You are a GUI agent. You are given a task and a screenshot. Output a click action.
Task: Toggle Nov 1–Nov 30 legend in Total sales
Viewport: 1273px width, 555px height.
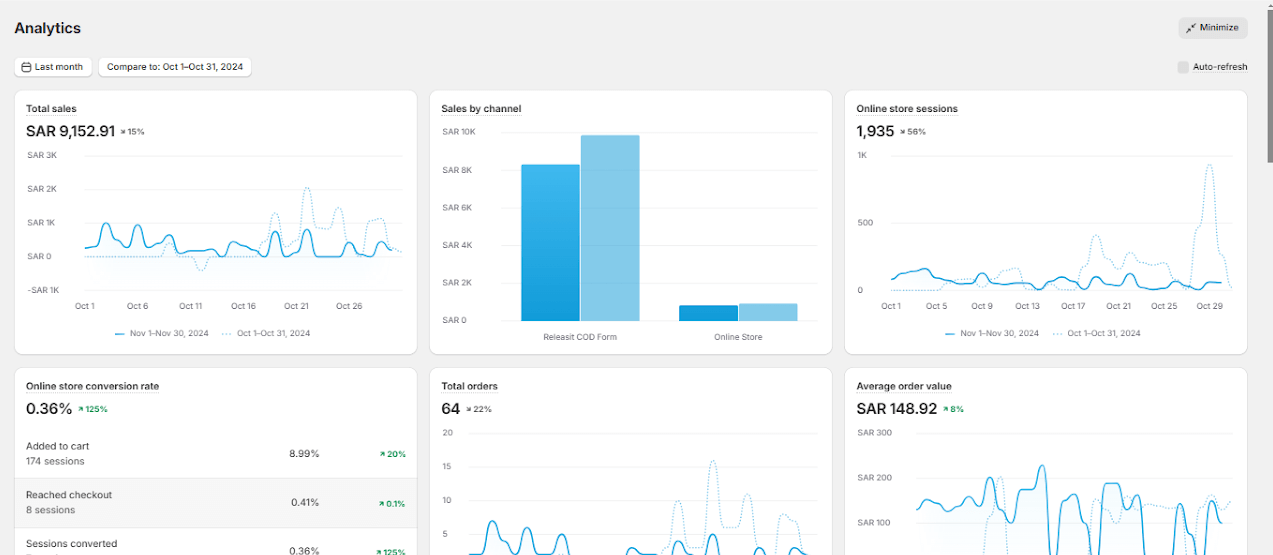(161, 333)
